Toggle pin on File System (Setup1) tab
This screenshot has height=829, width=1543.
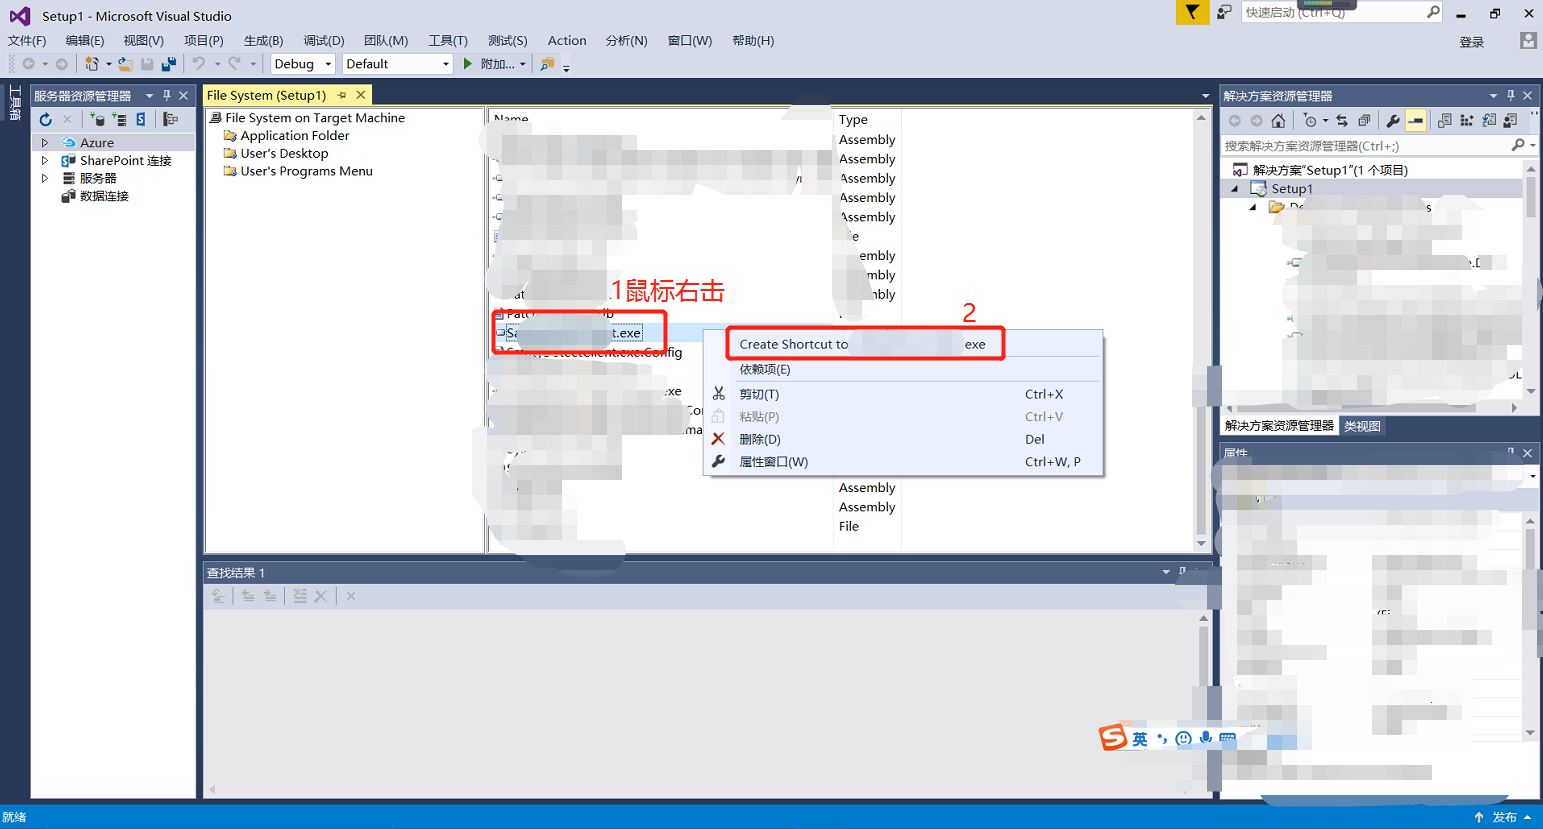342,95
